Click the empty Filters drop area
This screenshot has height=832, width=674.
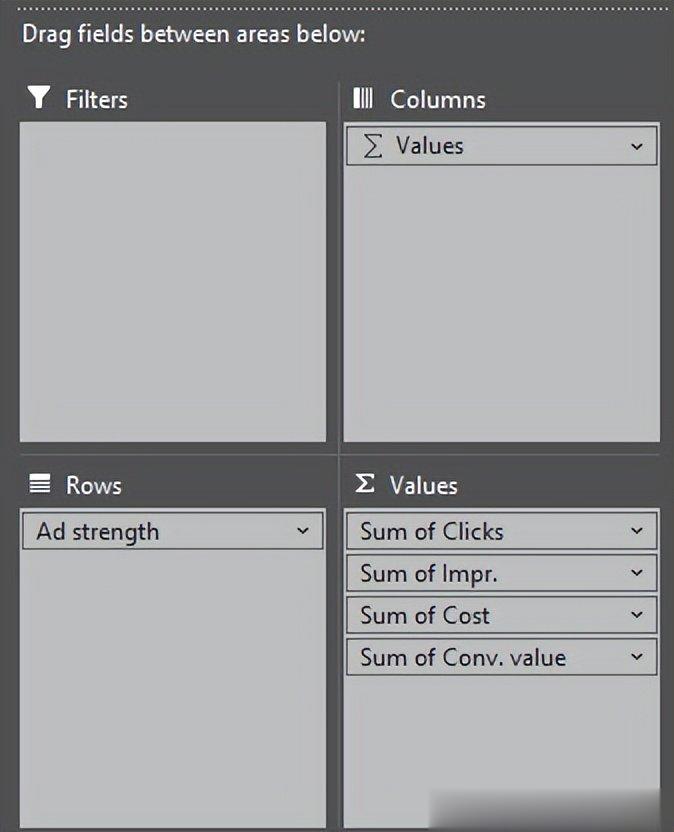pyautogui.click(x=172, y=282)
